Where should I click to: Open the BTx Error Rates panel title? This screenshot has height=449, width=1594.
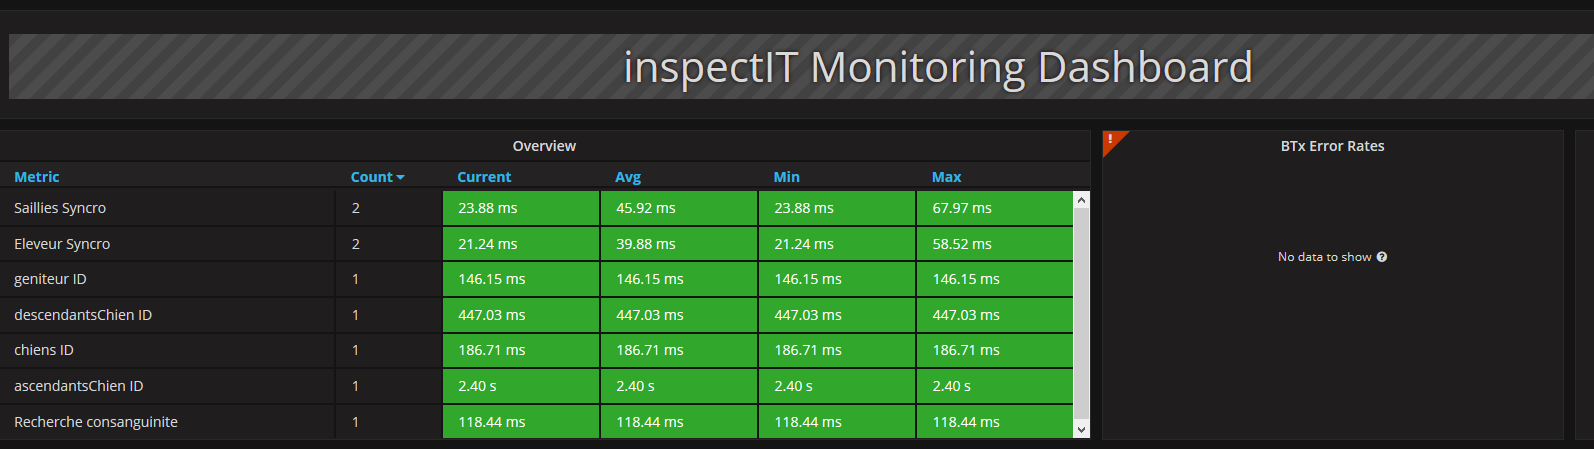click(1332, 146)
